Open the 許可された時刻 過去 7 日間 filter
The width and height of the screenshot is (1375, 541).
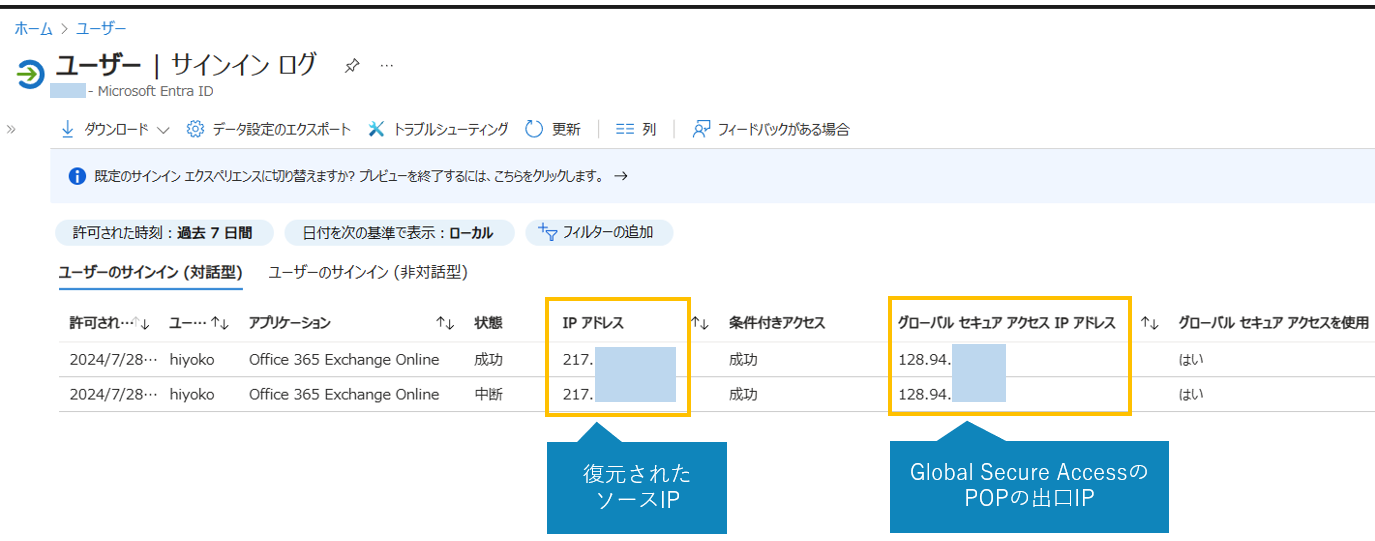pyautogui.click(x=165, y=233)
